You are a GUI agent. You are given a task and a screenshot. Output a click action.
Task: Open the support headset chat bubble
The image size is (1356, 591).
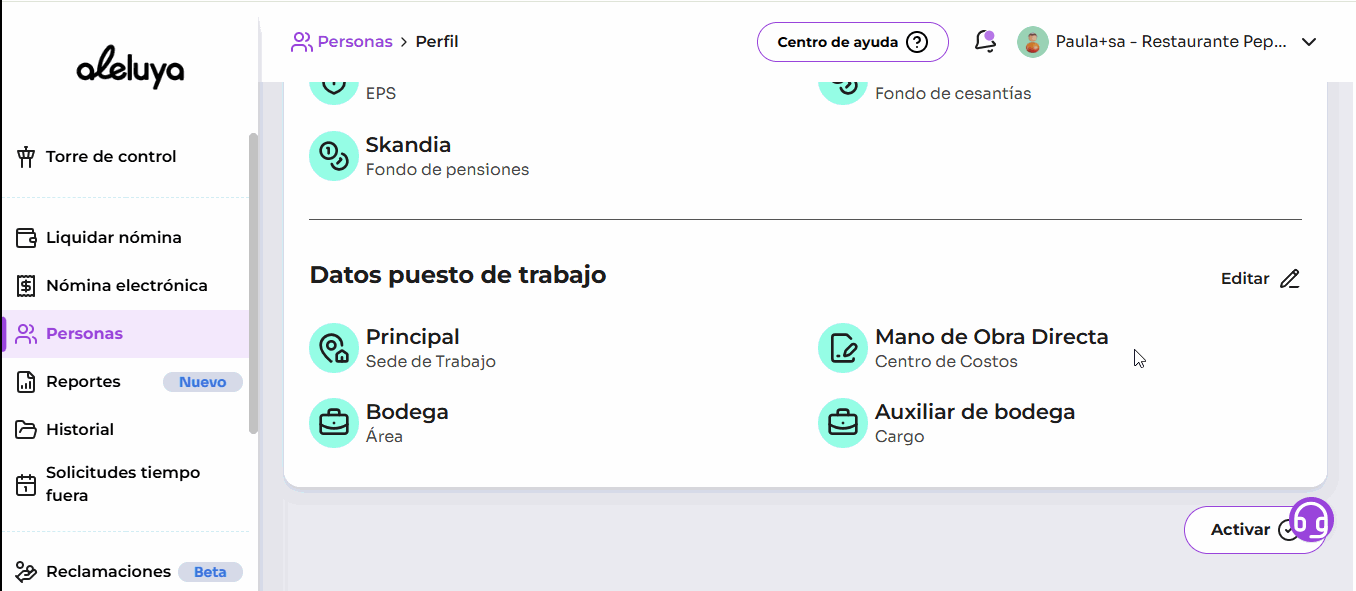coord(1311,521)
